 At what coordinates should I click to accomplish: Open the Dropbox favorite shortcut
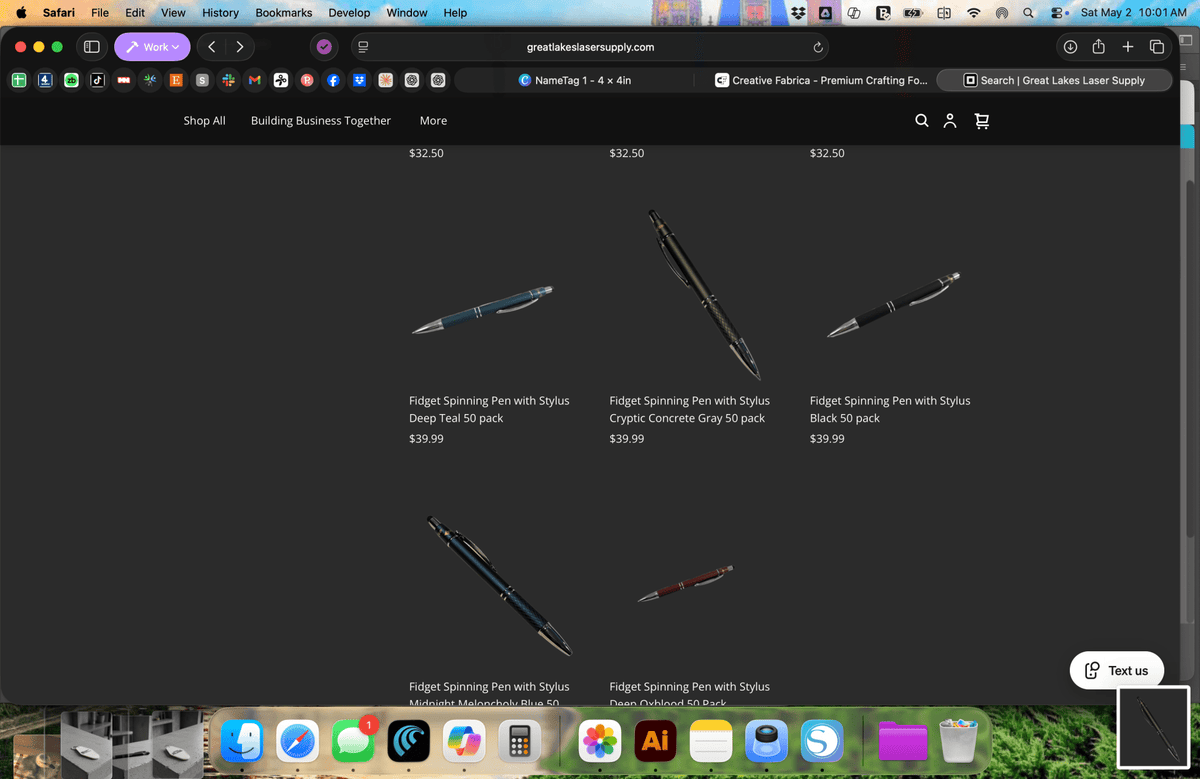(x=359, y=80)
